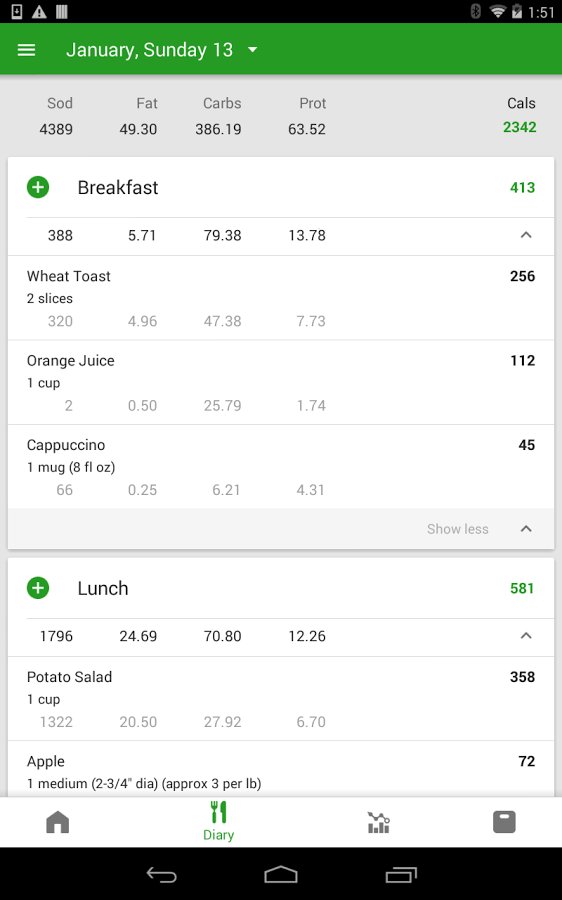Open the Wheat Toast entry
This screenshot has height=900, width=562.
click(281, 298)
